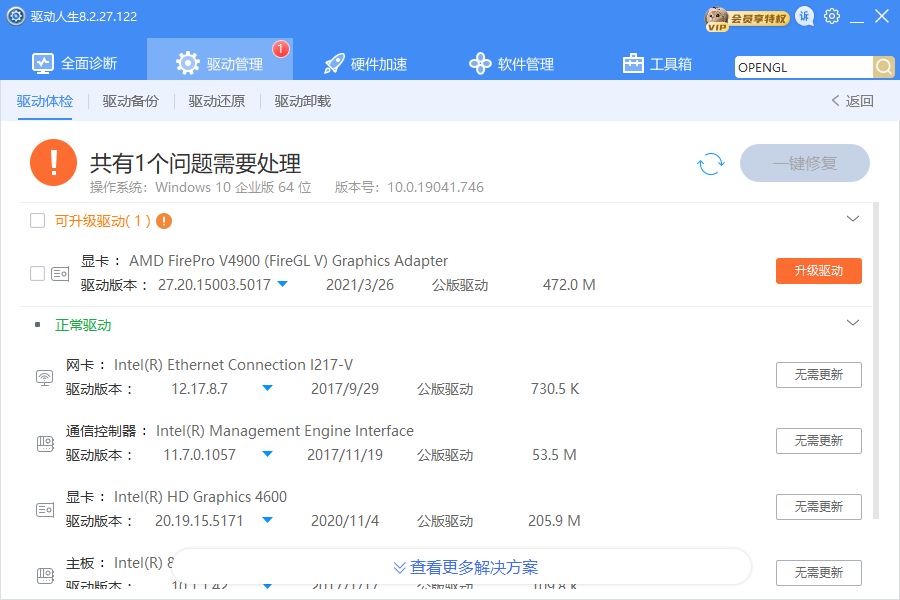Viewport: 900px width, 600px height.
Task: Open the VIP 会员享特权 badge
Action: tap(747, 19)
